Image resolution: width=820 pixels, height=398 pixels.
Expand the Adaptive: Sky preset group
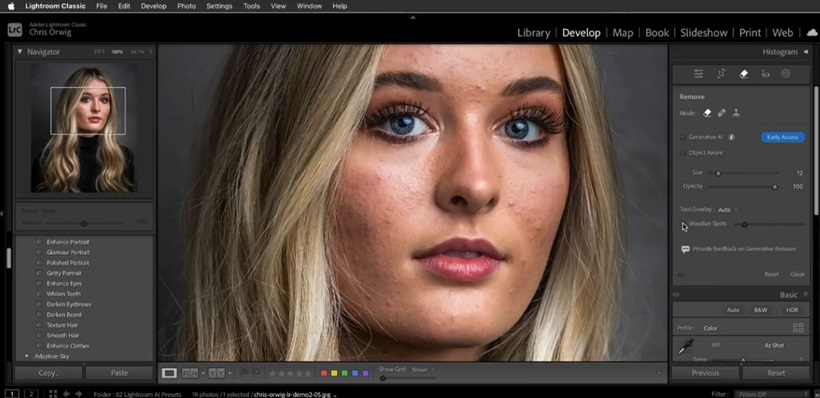click(27, 356)
